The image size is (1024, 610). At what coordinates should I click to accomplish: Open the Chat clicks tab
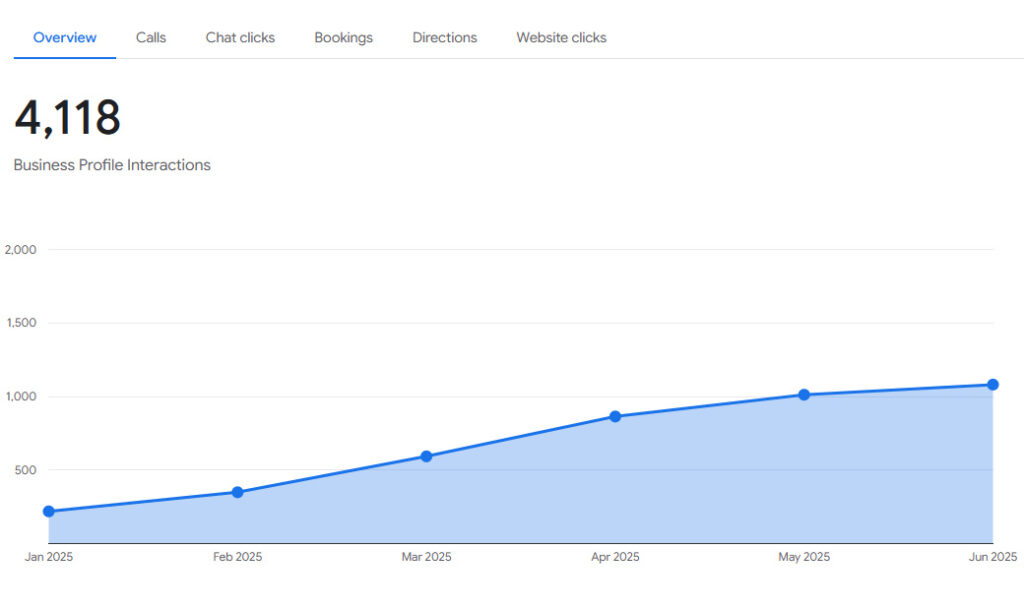240,38
